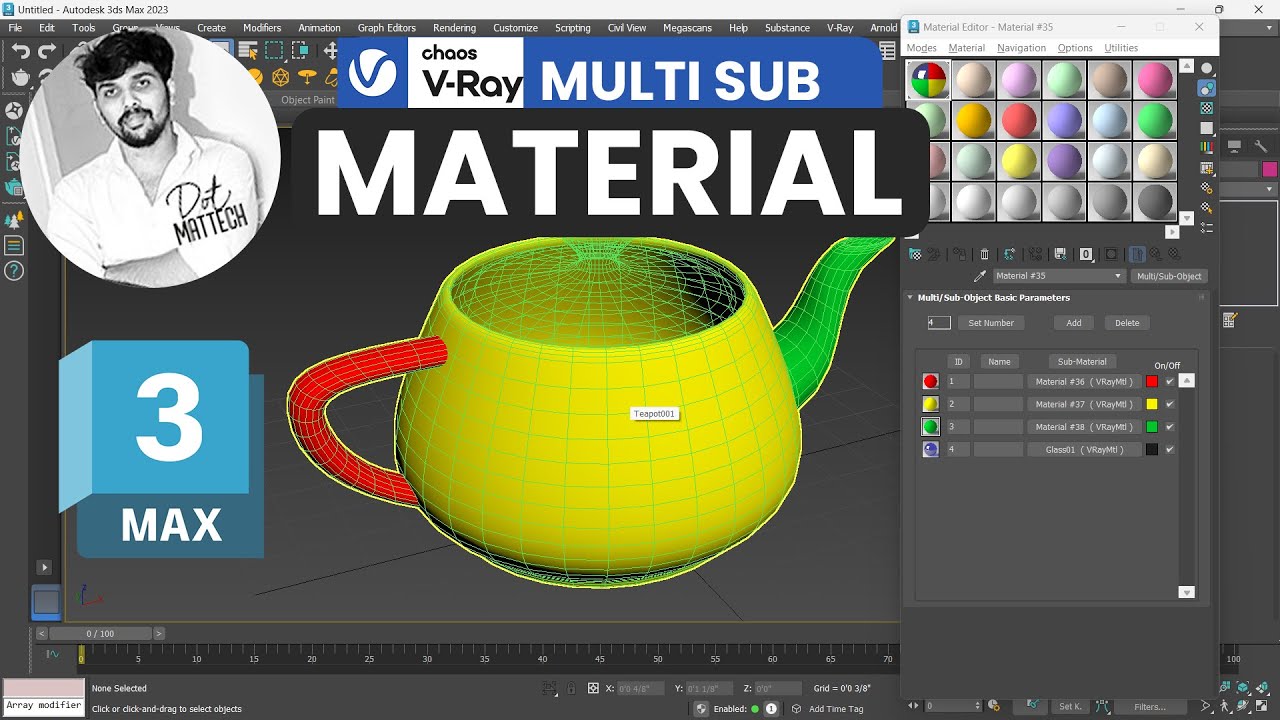Uncheck On/Off for Glass01 sub-material
The width and height of the screenshot is (1280, 720).
(x=1170, y=450)
